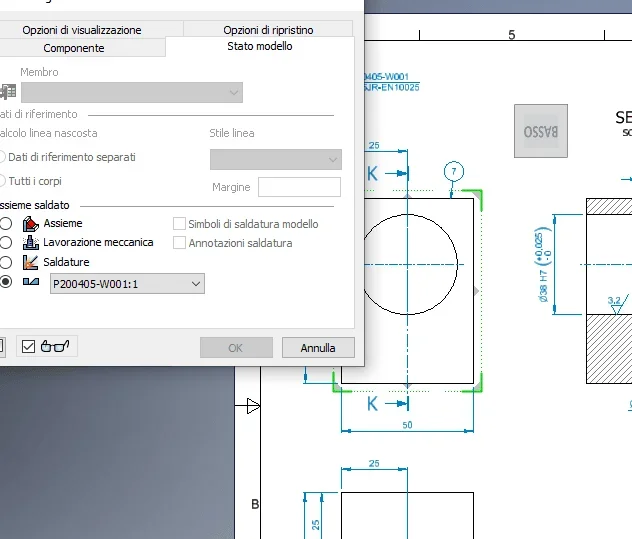Click the Assieme weldment icon
The height and width of the screenshot is (539, 632).
(31, 224)
